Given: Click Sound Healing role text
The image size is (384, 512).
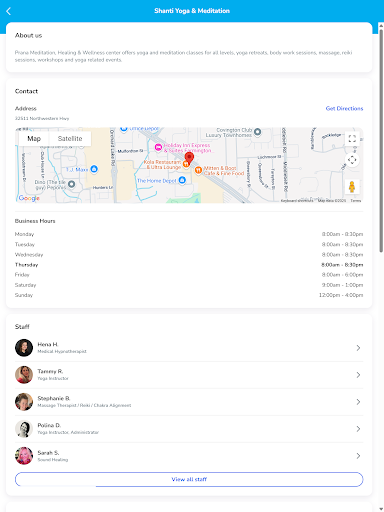Looking at the screenshot, I should (53, 460).
